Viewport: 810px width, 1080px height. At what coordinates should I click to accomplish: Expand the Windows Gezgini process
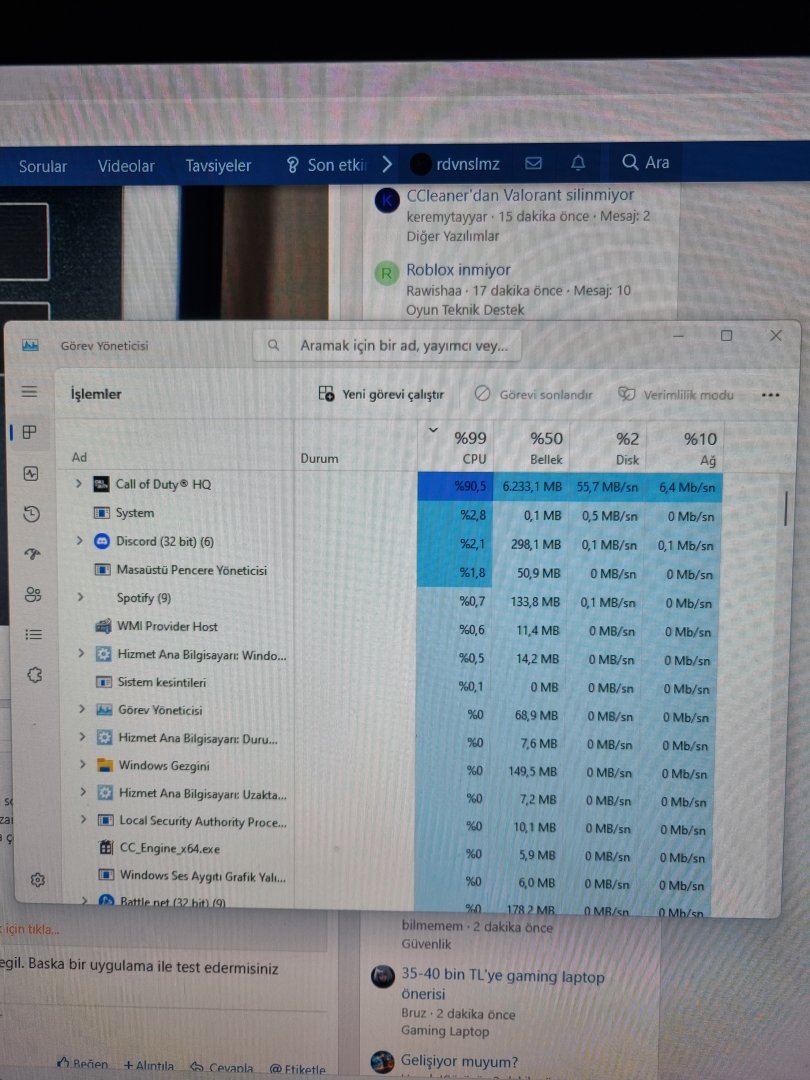pyautogui.click(x=83, y=765)
